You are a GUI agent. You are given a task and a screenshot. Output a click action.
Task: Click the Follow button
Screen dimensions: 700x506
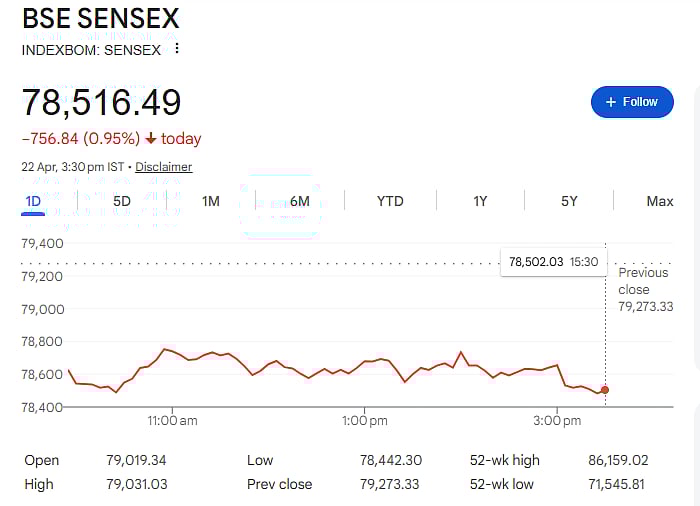632,102
